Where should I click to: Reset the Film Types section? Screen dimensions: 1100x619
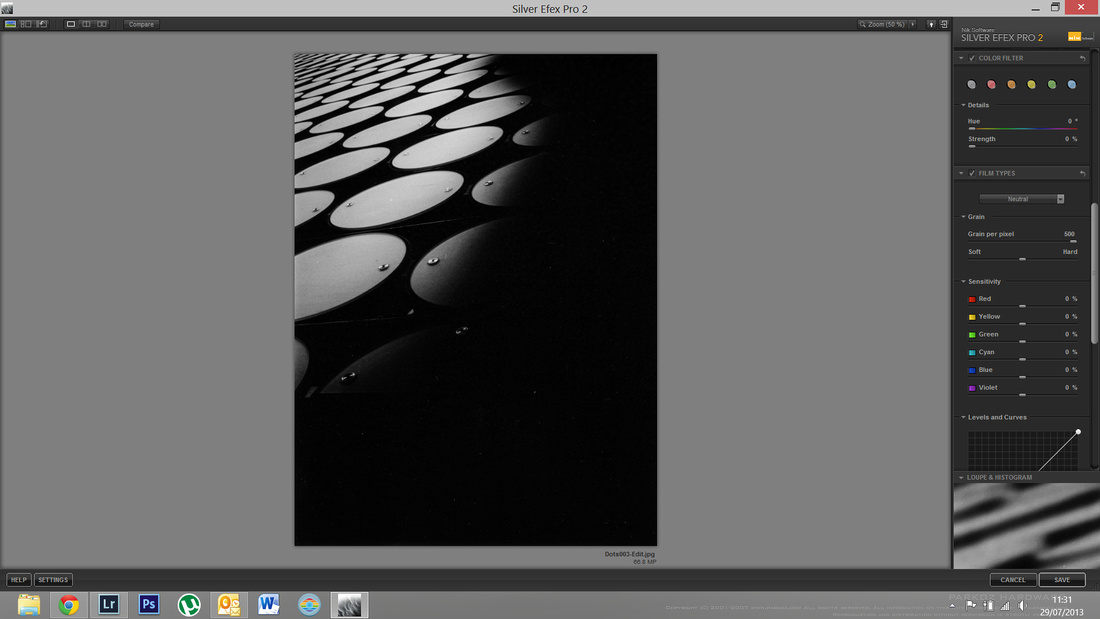(x=1082, y=173)
